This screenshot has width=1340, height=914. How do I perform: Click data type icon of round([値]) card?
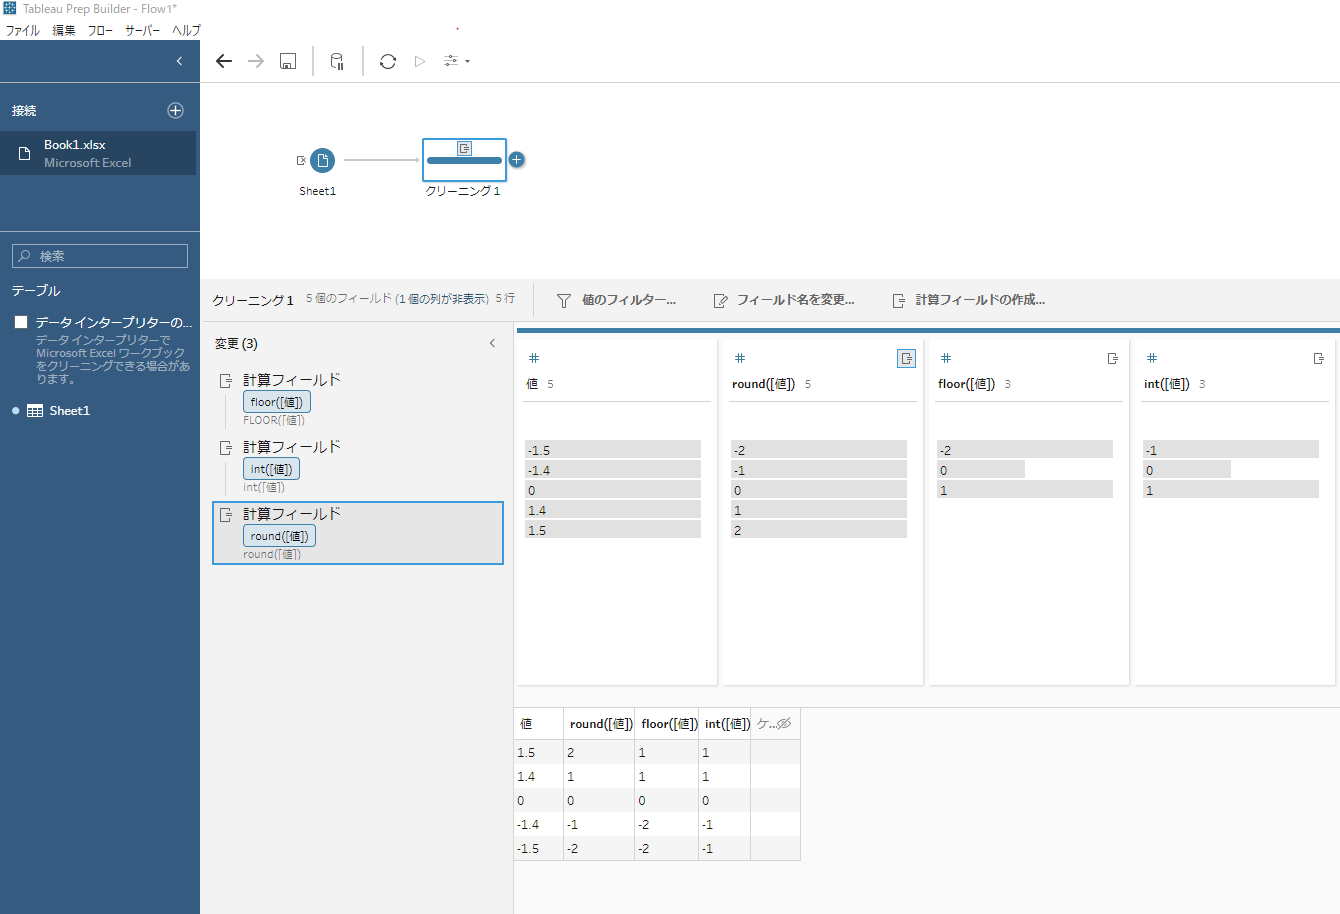(x=740, y=358)
